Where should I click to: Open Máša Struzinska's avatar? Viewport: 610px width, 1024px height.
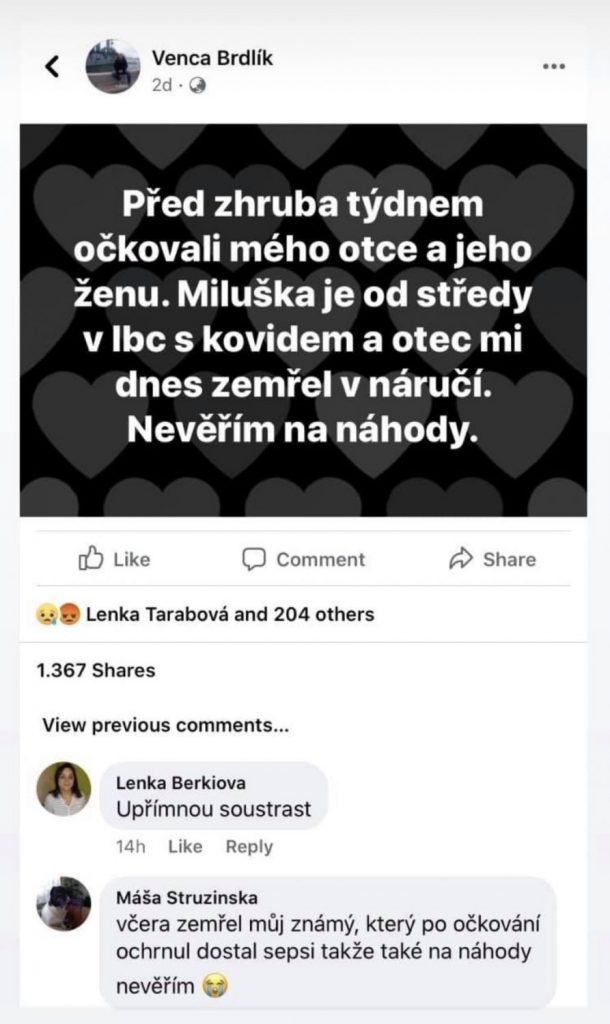coord(64,904)
